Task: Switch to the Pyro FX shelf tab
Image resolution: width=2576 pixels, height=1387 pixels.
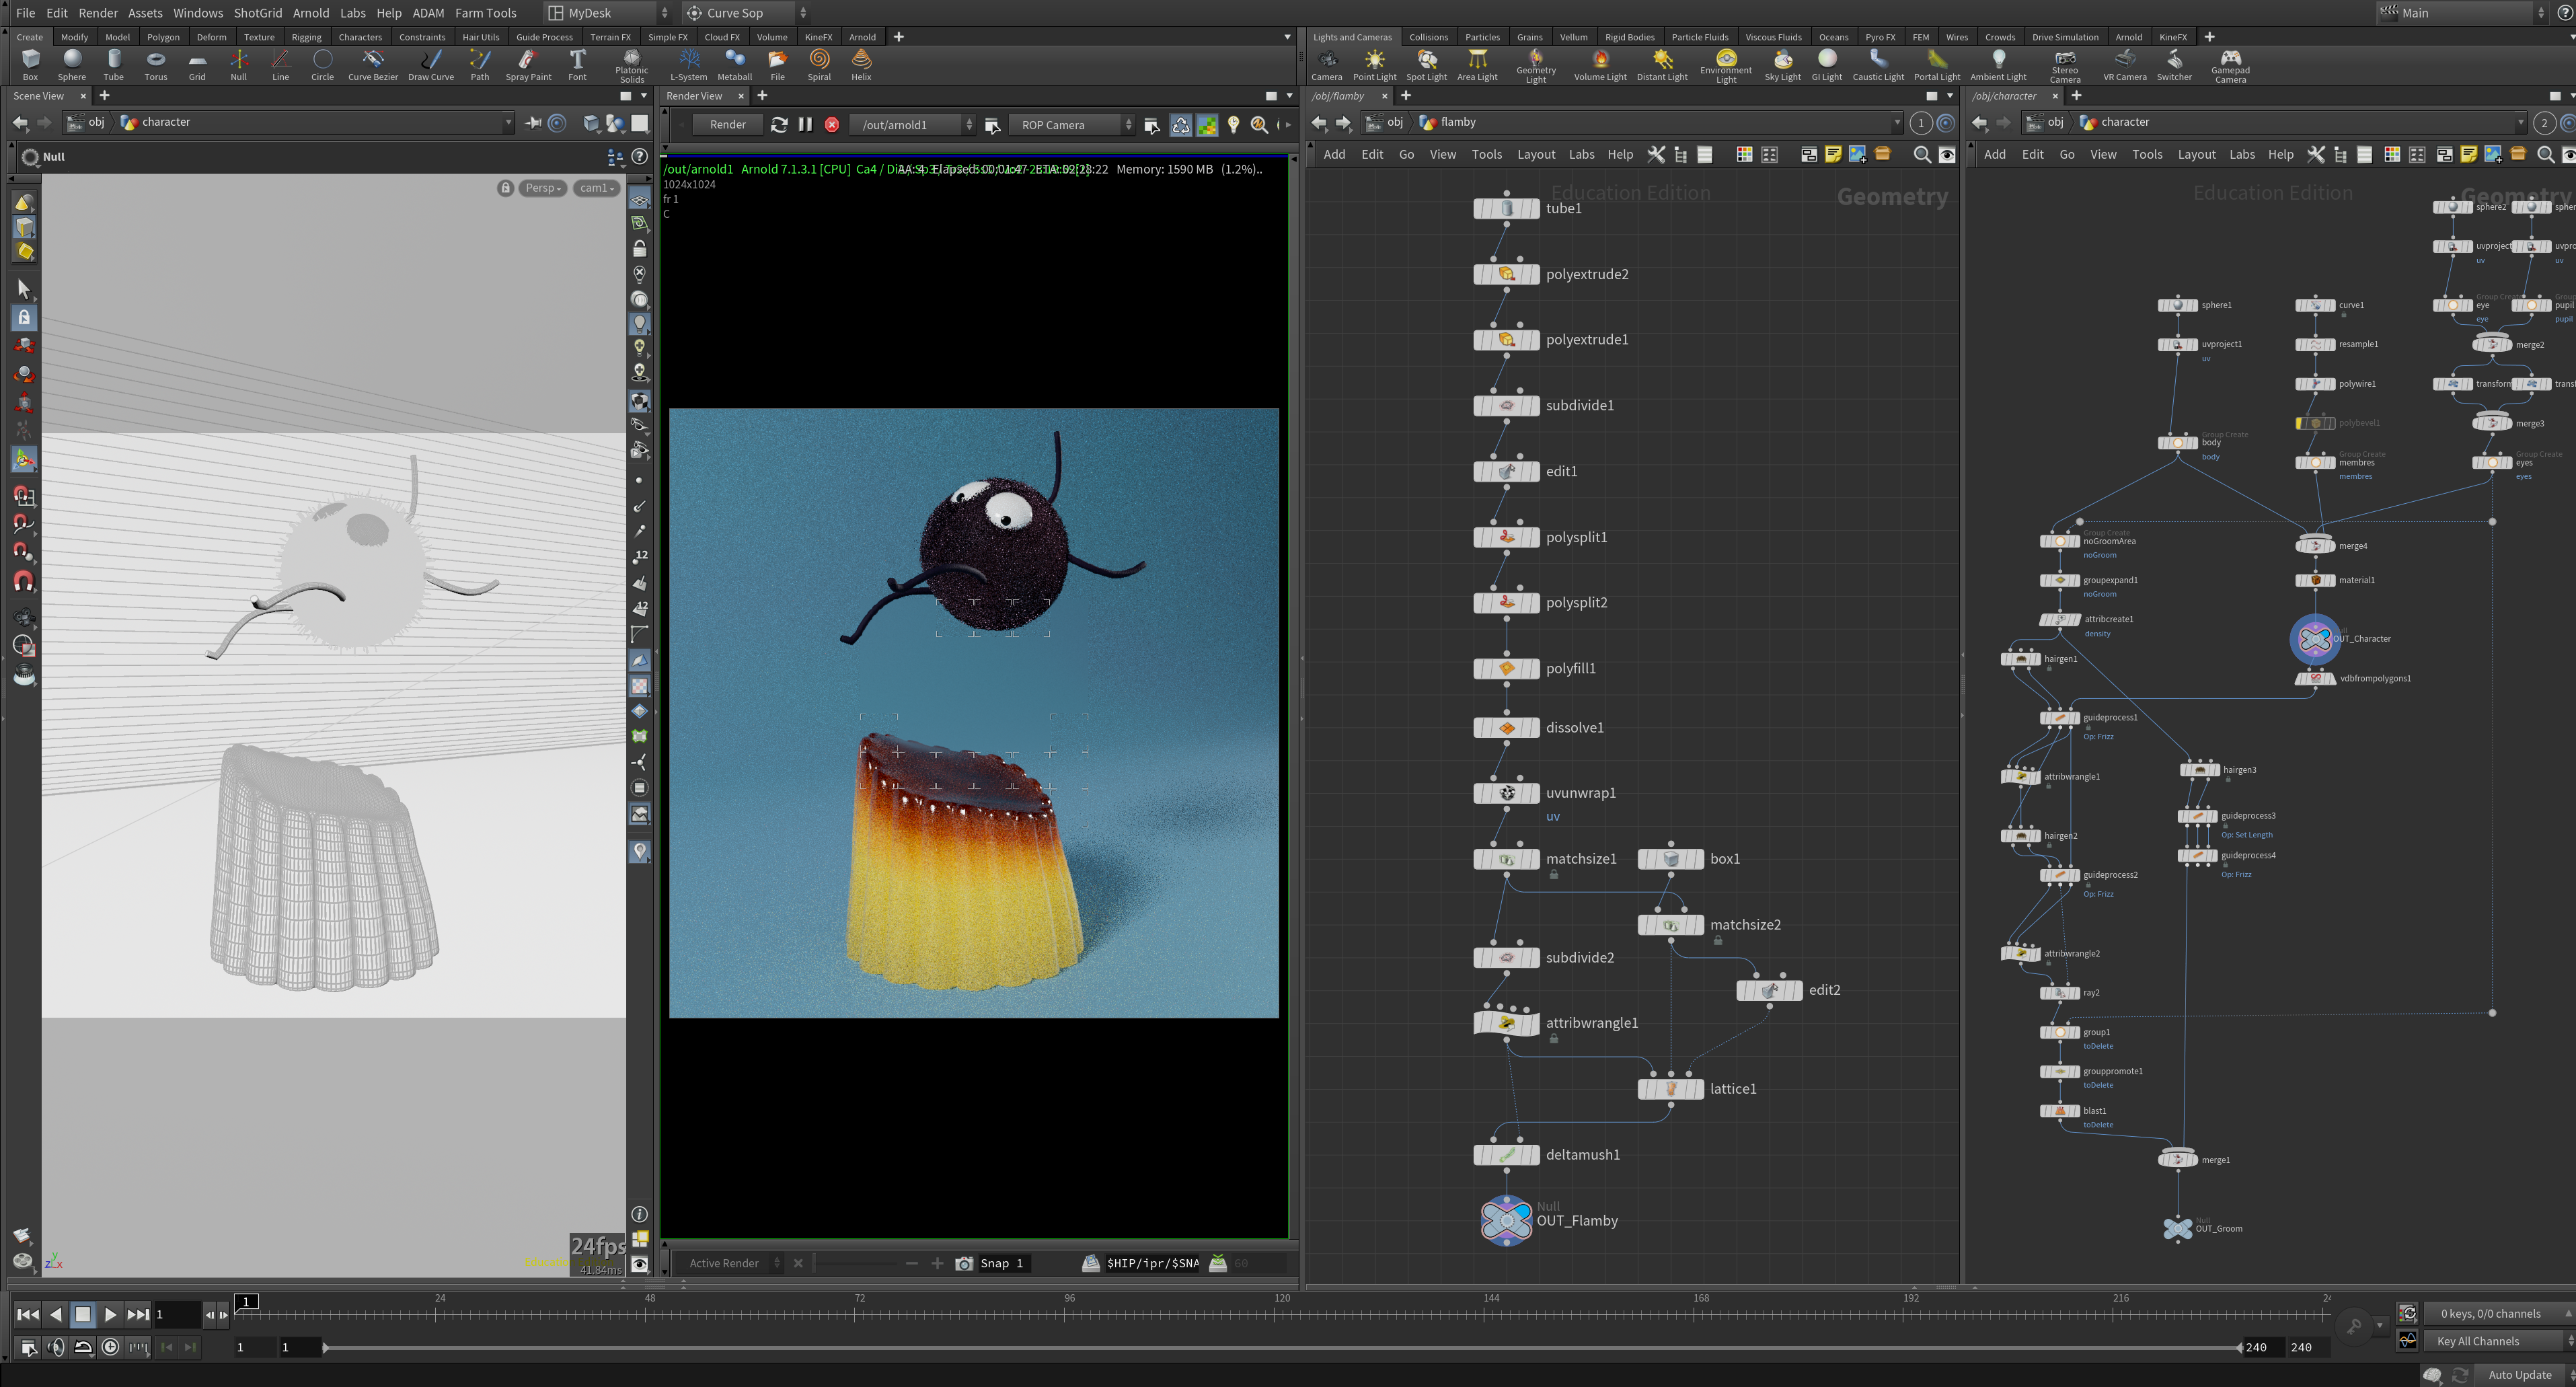Action: click(x=1880, y=37)
